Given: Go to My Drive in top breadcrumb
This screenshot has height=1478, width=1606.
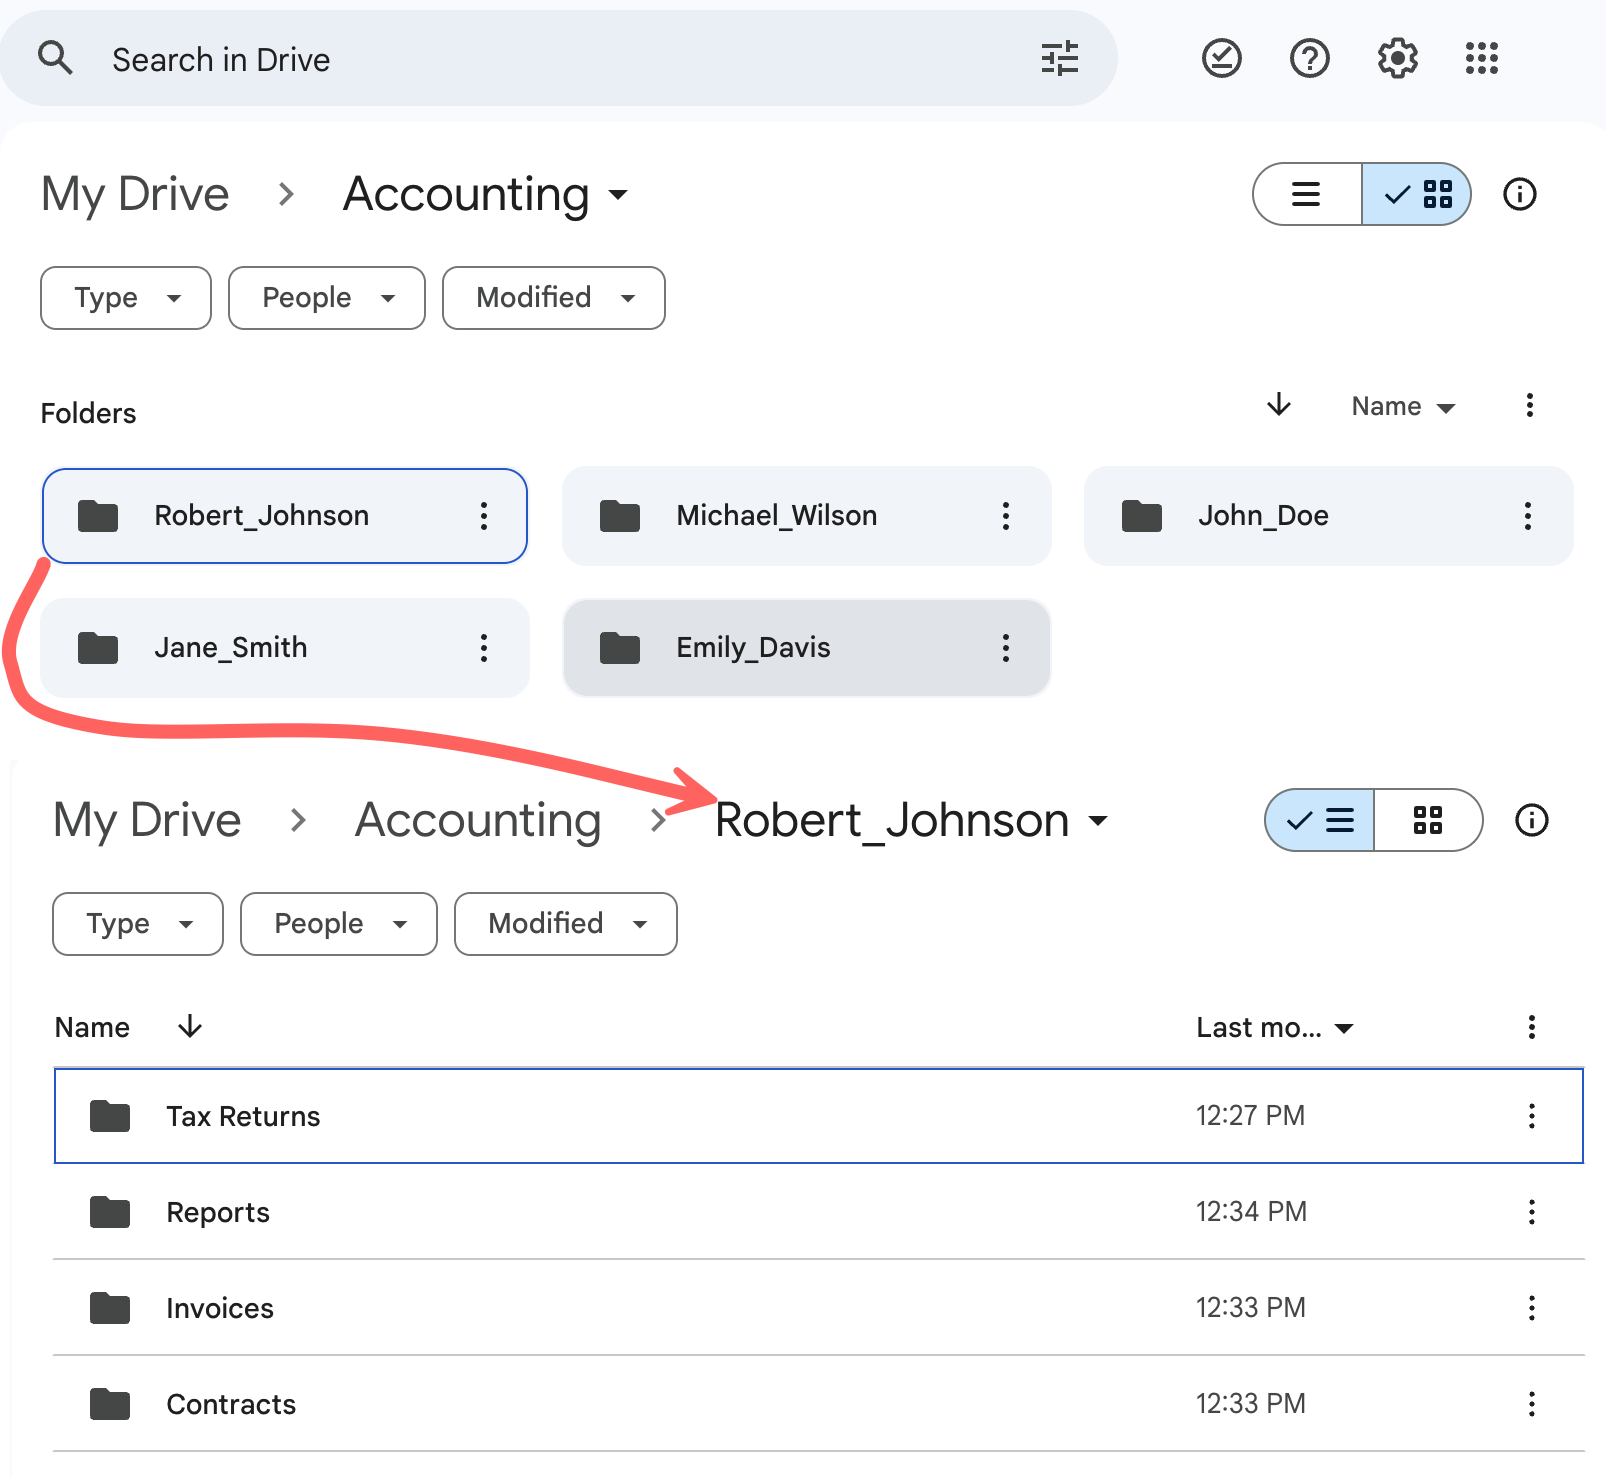Looking at the screenshot, I should tap(135, 194).
